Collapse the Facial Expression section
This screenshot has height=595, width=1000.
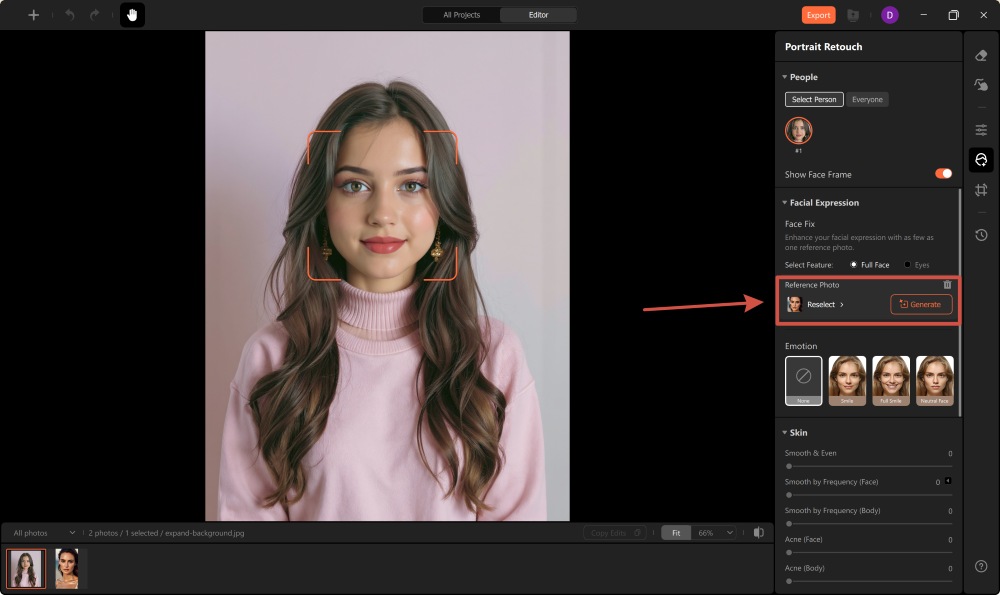click(x=784, y=202)
